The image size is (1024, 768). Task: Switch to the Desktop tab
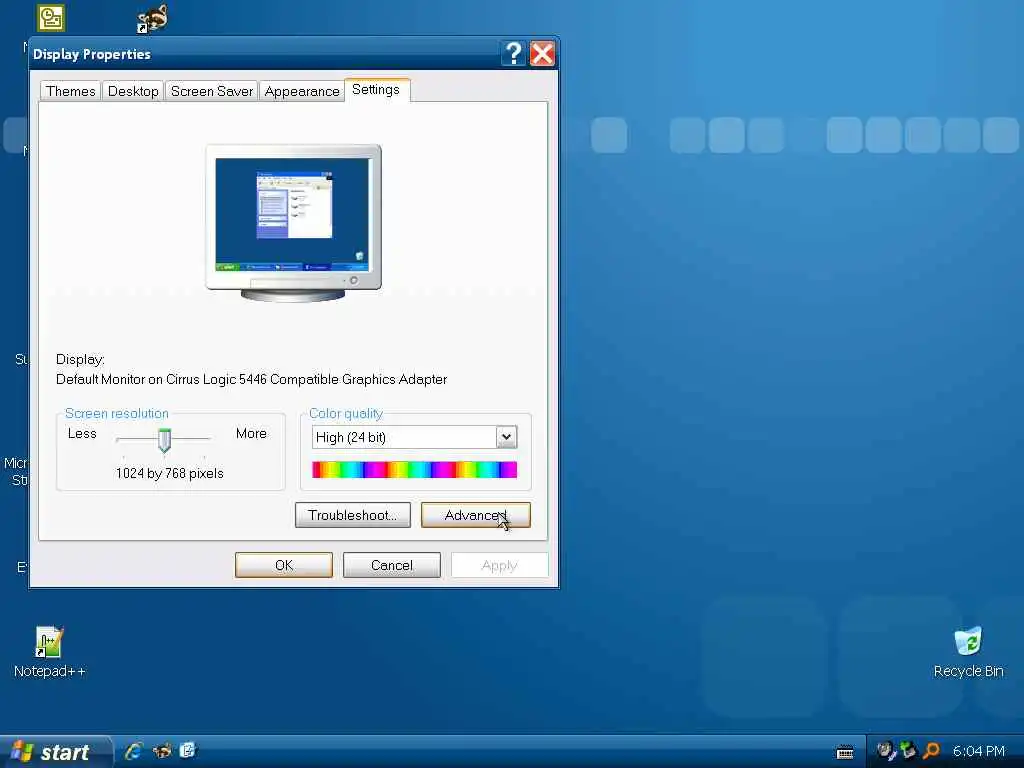coord(133,91)
